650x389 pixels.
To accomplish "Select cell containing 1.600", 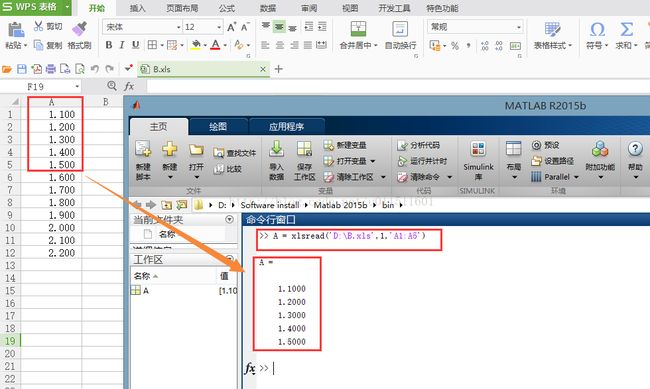I will pyautogui.click(x=51, y=177).
